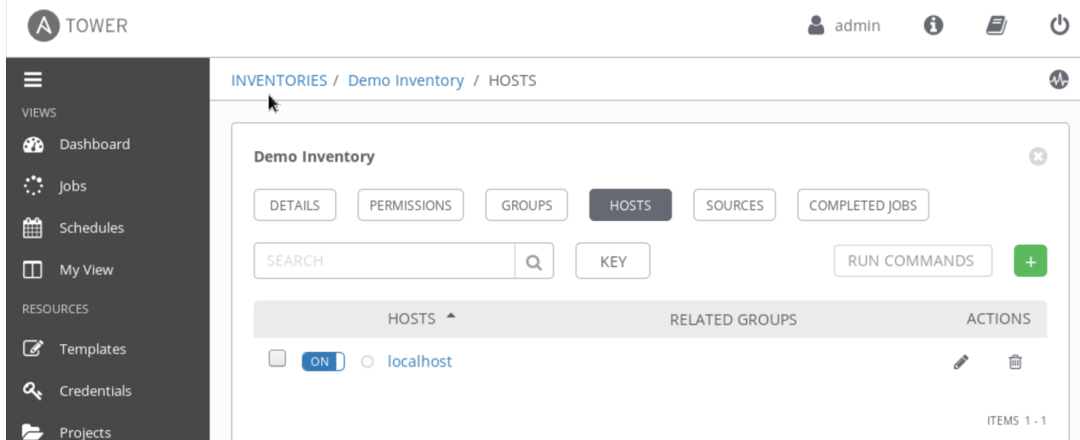The width and height of the screenshot is (1080, 440).
Task: Add a new host with plus button
Action: tap(1030, 261)
